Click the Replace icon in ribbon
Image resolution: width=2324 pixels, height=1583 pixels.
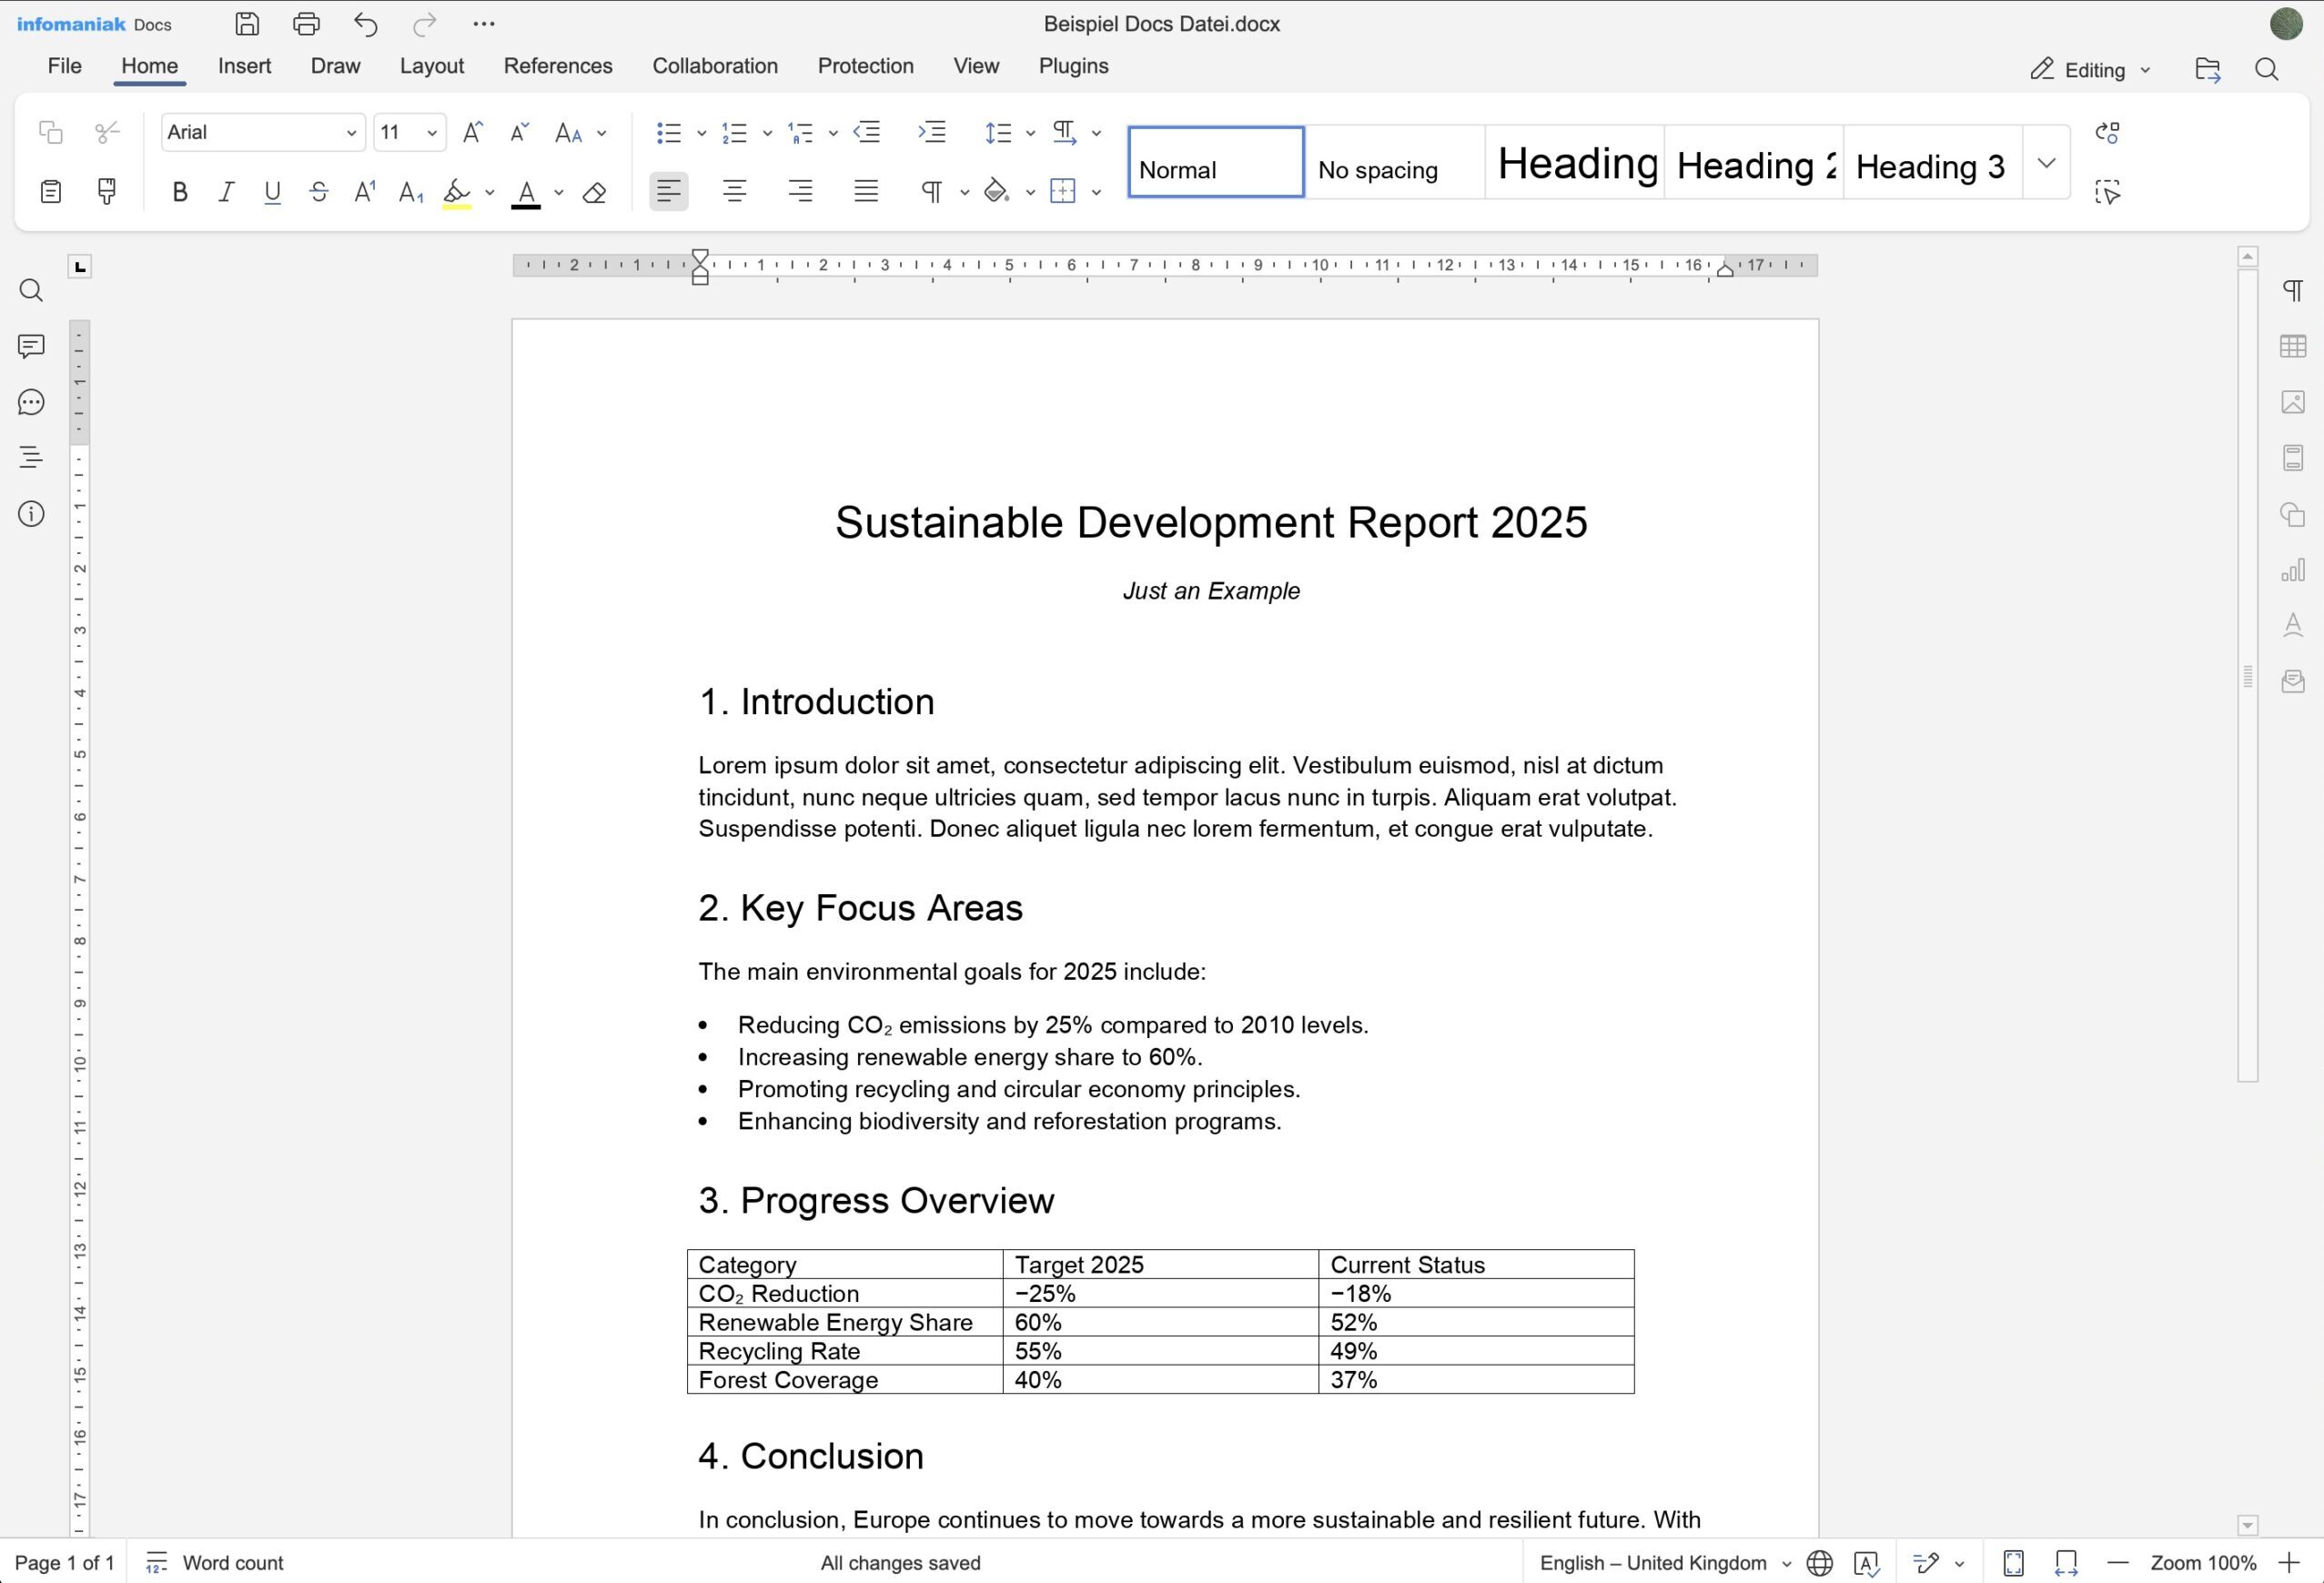(2107, 132)
